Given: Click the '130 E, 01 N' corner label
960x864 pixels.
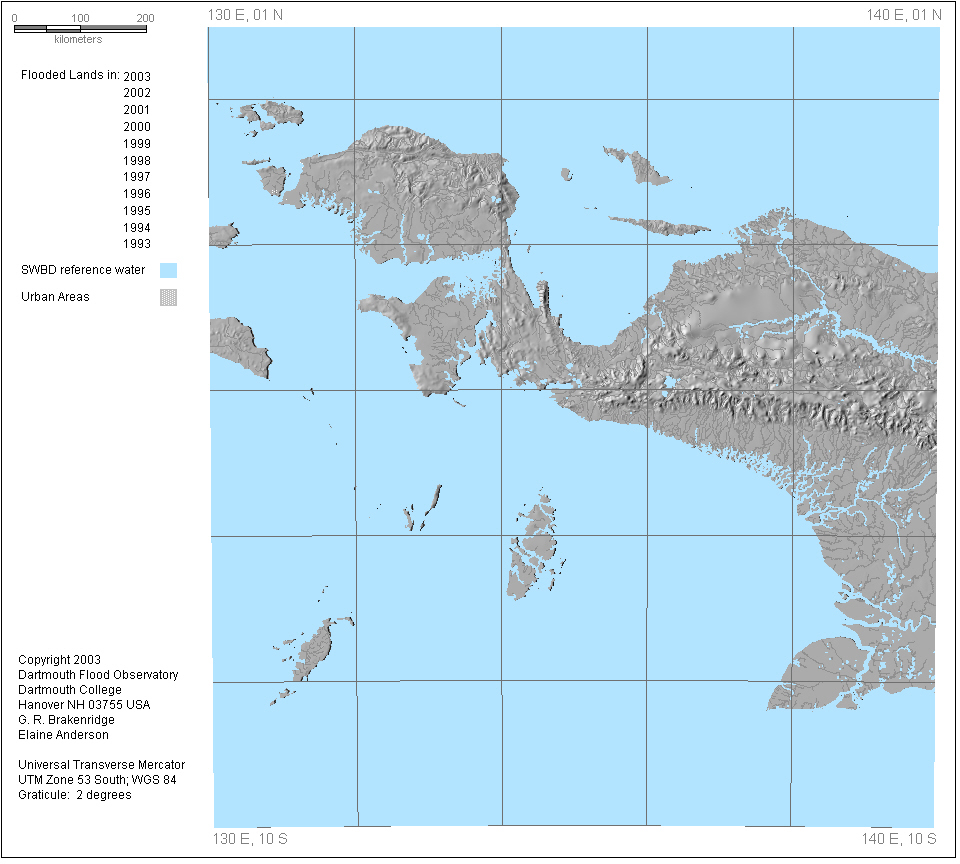Looking at the screenshot, I should click(x=245, y=14).
